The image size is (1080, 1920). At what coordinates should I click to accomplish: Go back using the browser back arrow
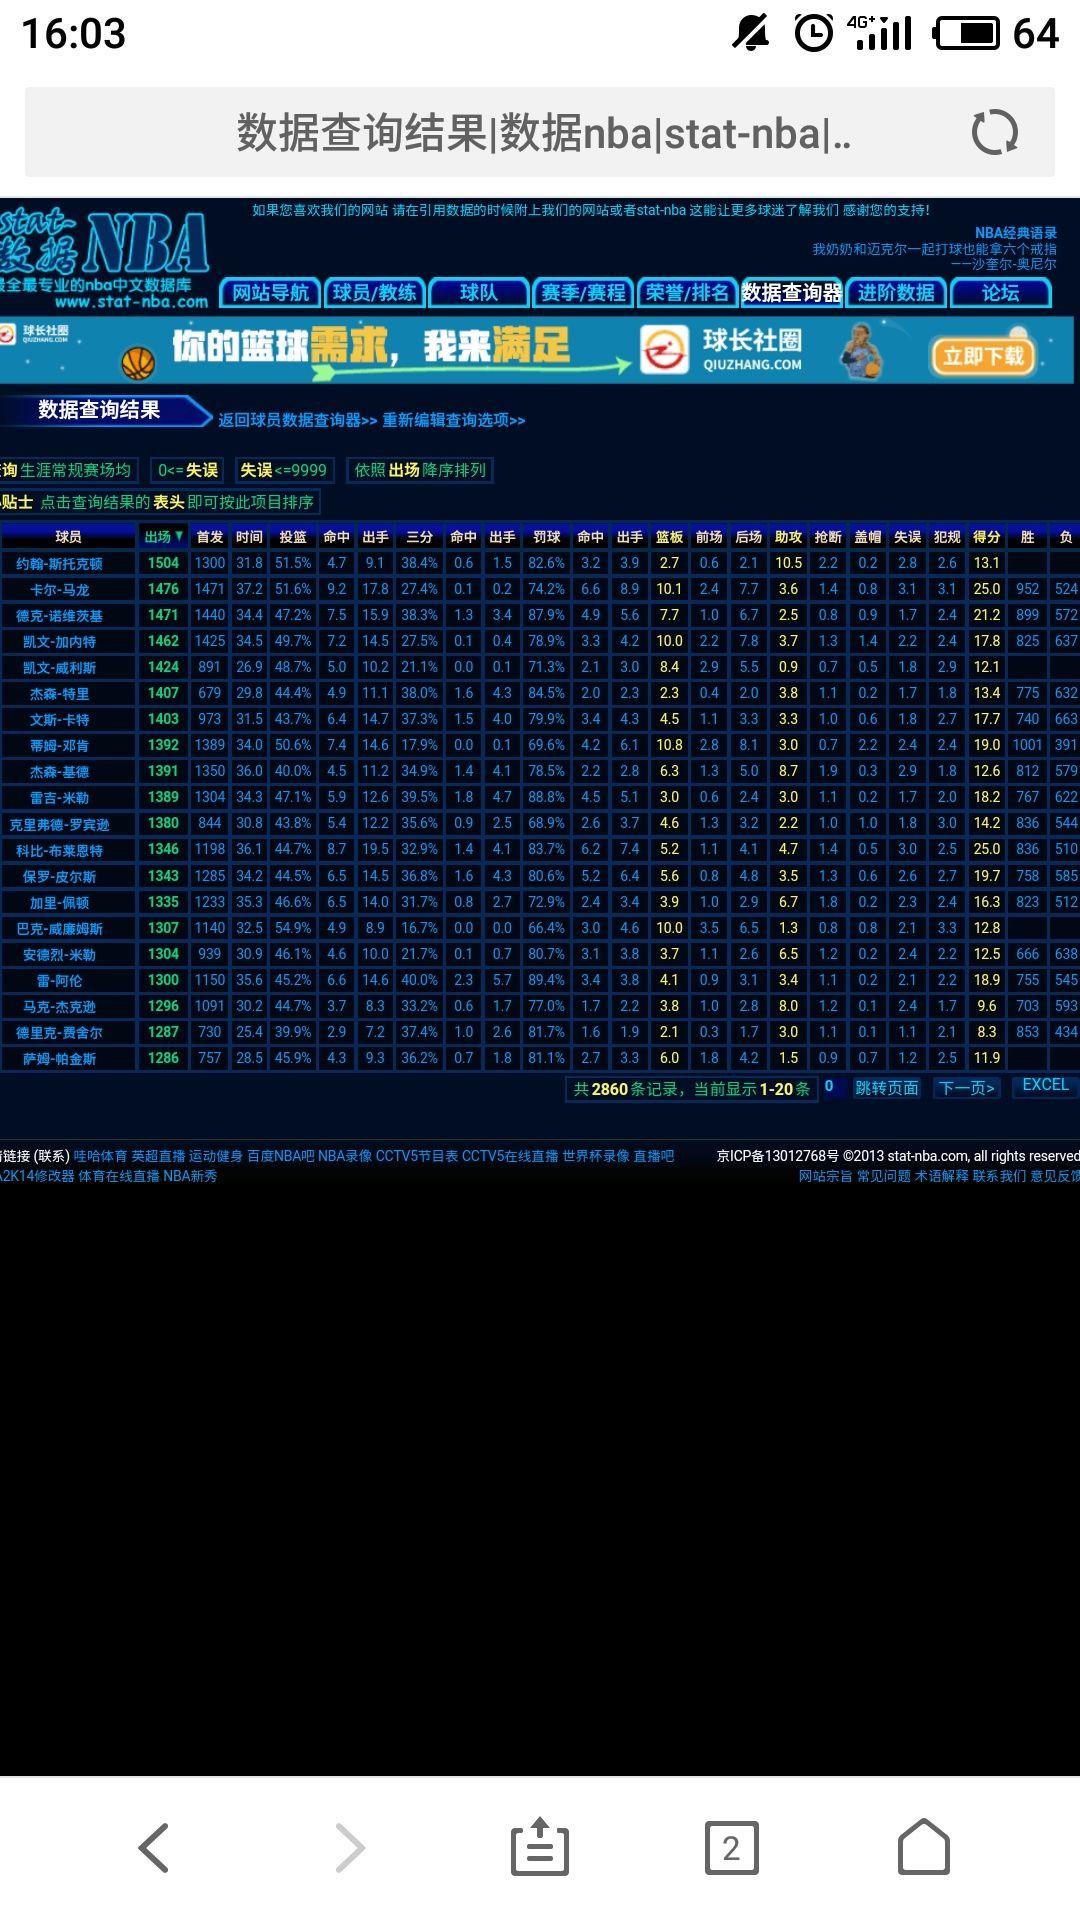coord(154,1847)
